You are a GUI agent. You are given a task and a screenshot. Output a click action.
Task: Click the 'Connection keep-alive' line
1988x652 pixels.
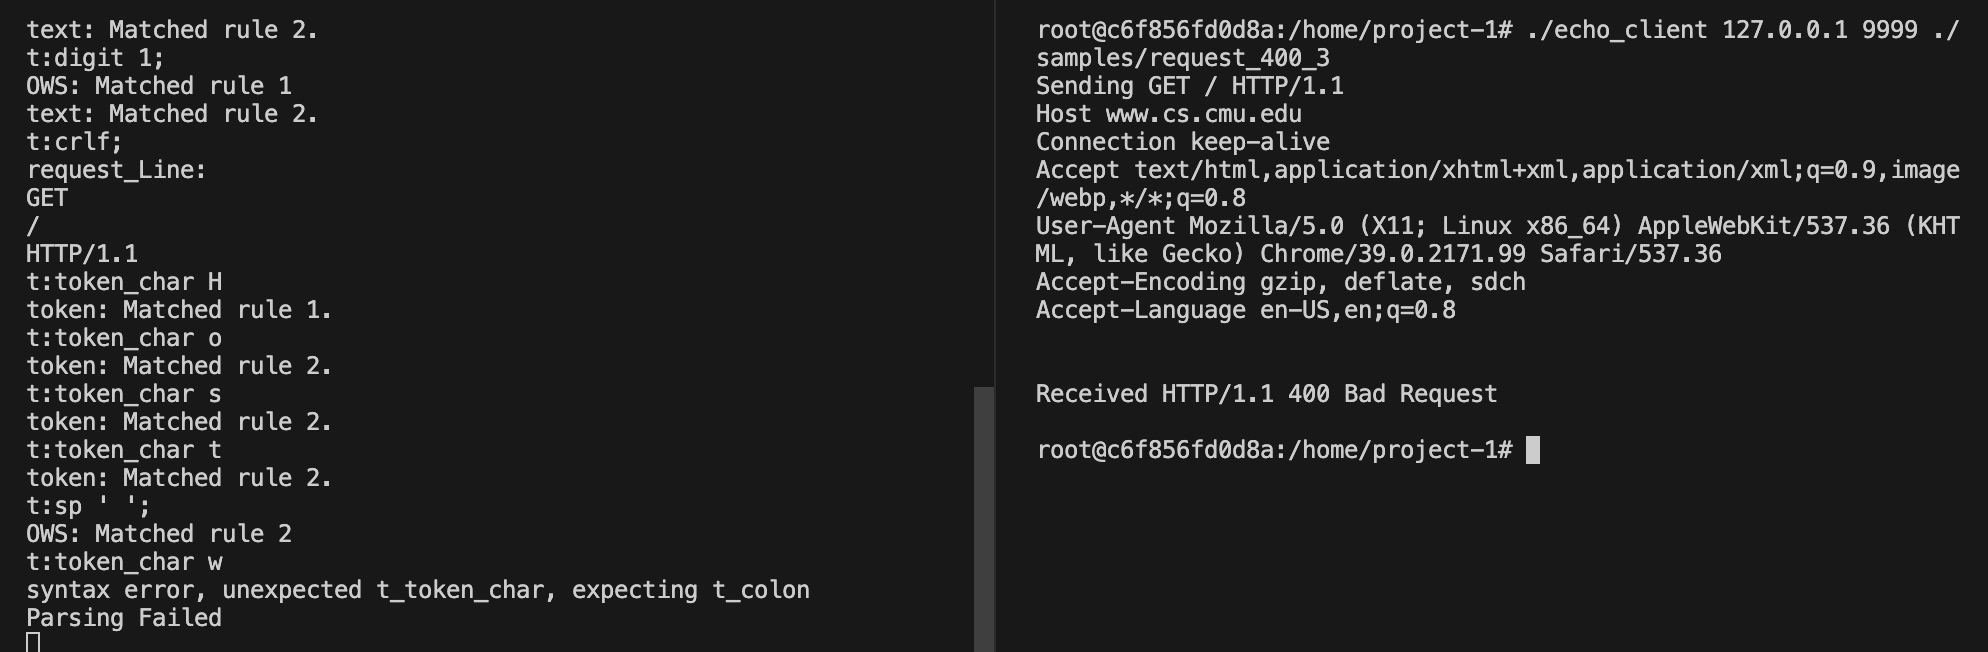pyautogui.click(x=1183, y=142)
